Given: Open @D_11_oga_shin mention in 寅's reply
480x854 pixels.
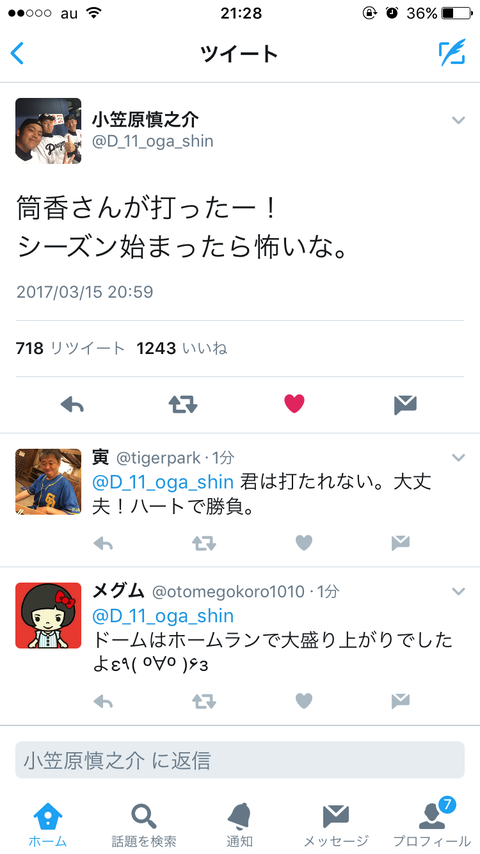Looking at the screenshot, I should 163,482.
